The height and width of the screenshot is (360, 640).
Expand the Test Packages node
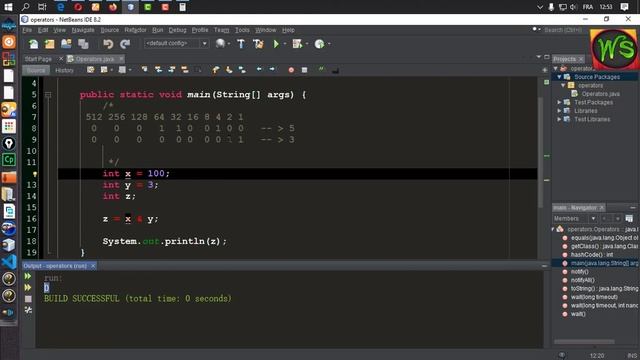coord(559,102)
